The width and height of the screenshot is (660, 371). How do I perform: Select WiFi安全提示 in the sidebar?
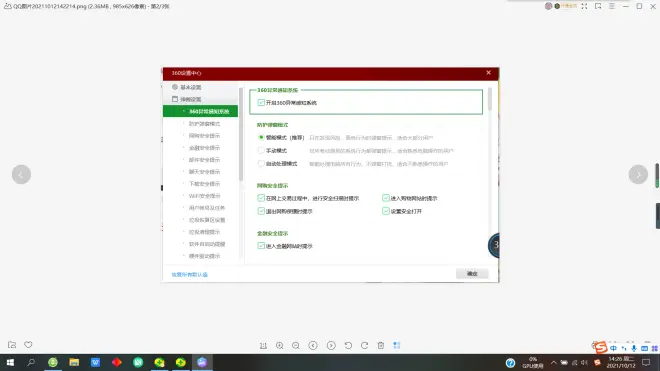click(x=204, y=196)
